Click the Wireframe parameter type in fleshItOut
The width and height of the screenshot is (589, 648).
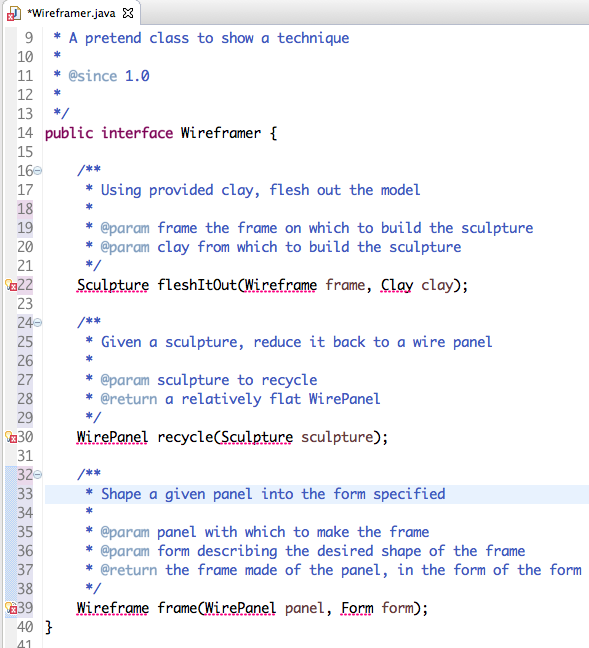click(281, 285)
